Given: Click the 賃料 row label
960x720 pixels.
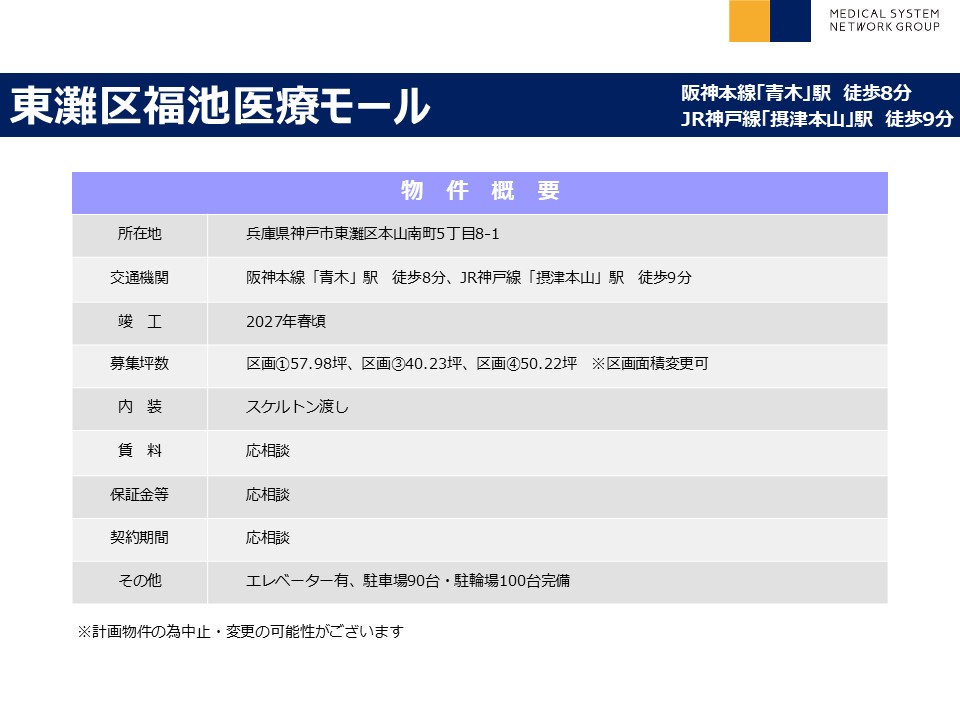Looking at the screenshot, I should pos(139,451).
